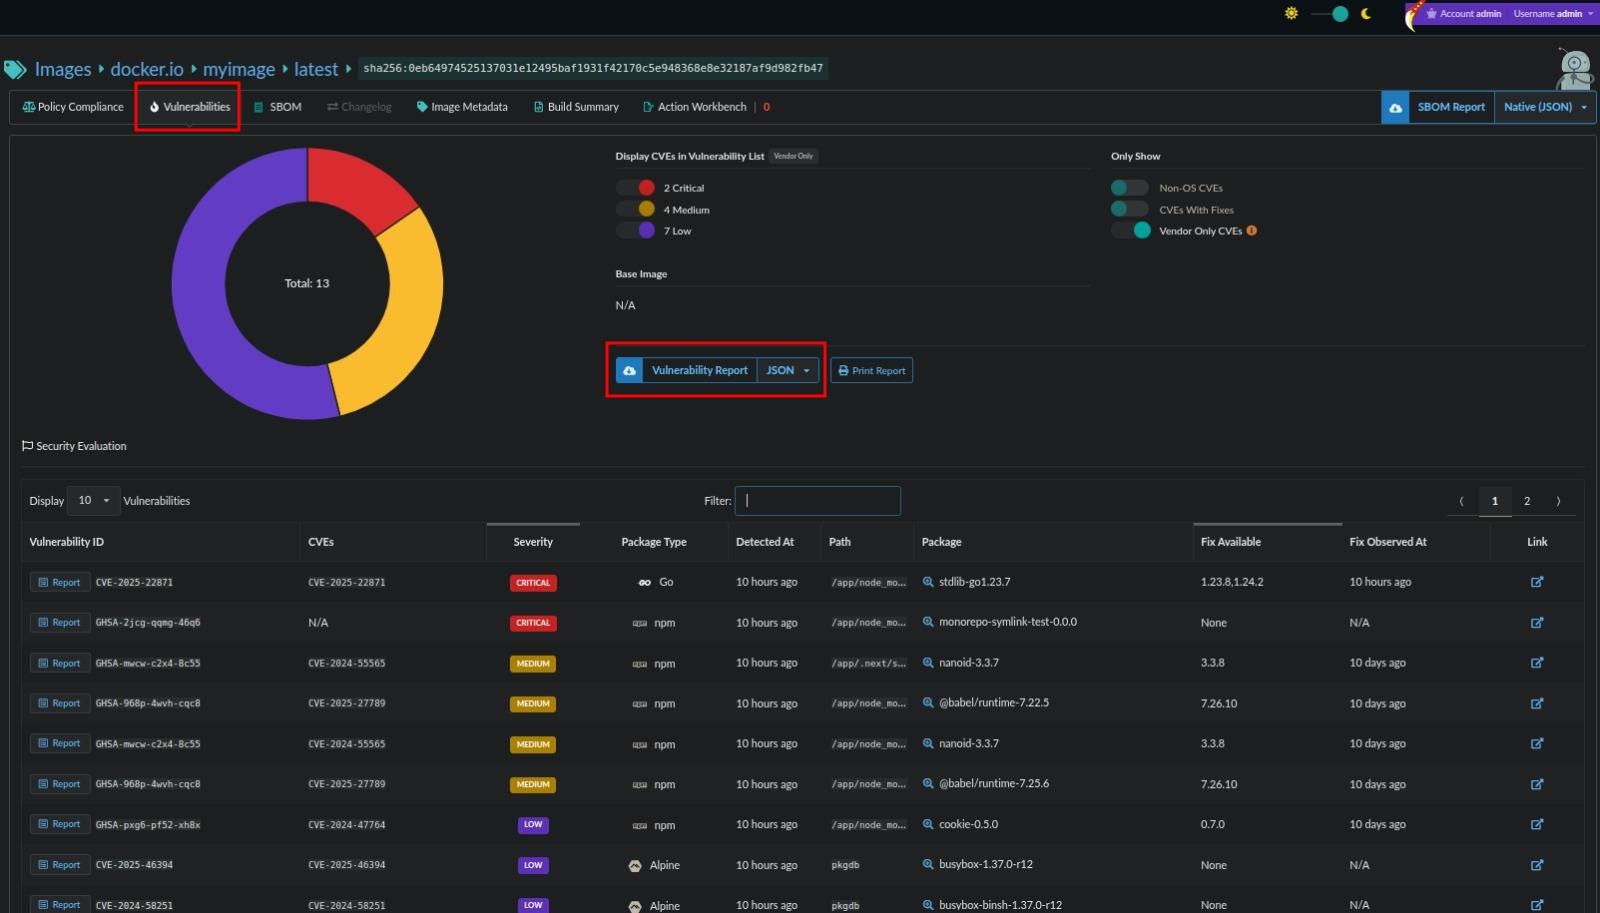Disable the Vendor Only CVEs toggle
This screenshot has height=913, width=1600.
(1131, 230)
